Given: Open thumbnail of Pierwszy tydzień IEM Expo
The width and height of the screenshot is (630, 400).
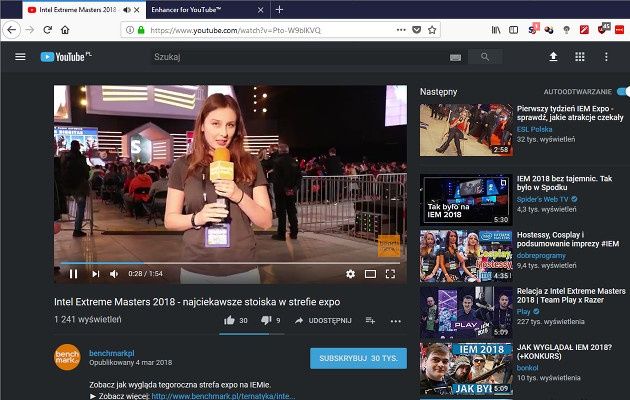Looking at the screenshot, I should click(466, 130).
